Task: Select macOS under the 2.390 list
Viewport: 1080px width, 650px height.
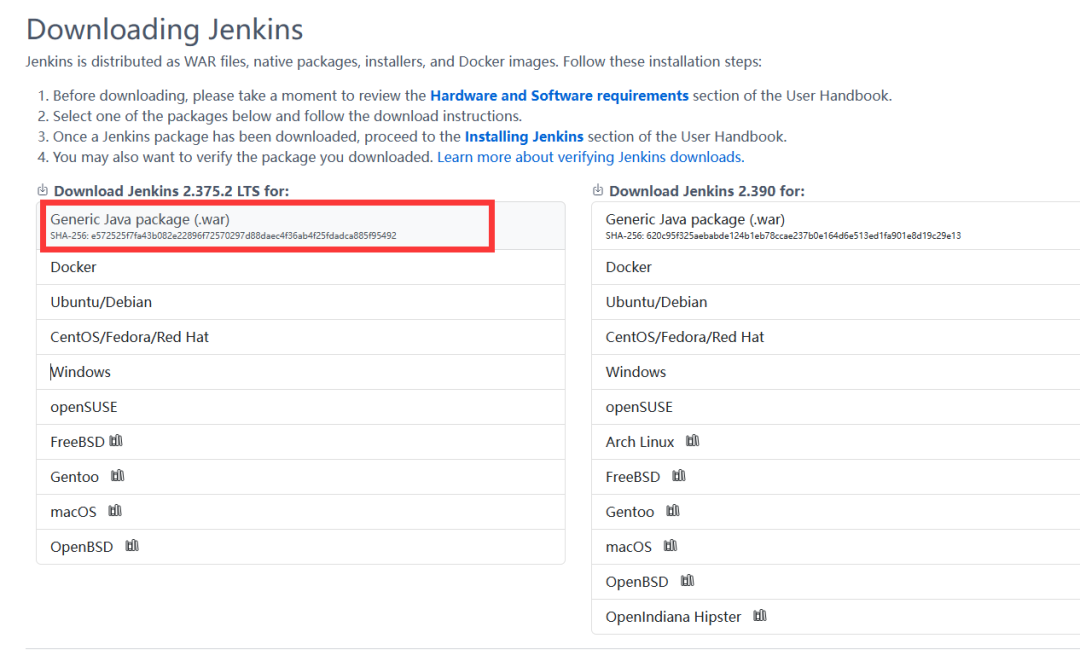Action: (835, 547)
